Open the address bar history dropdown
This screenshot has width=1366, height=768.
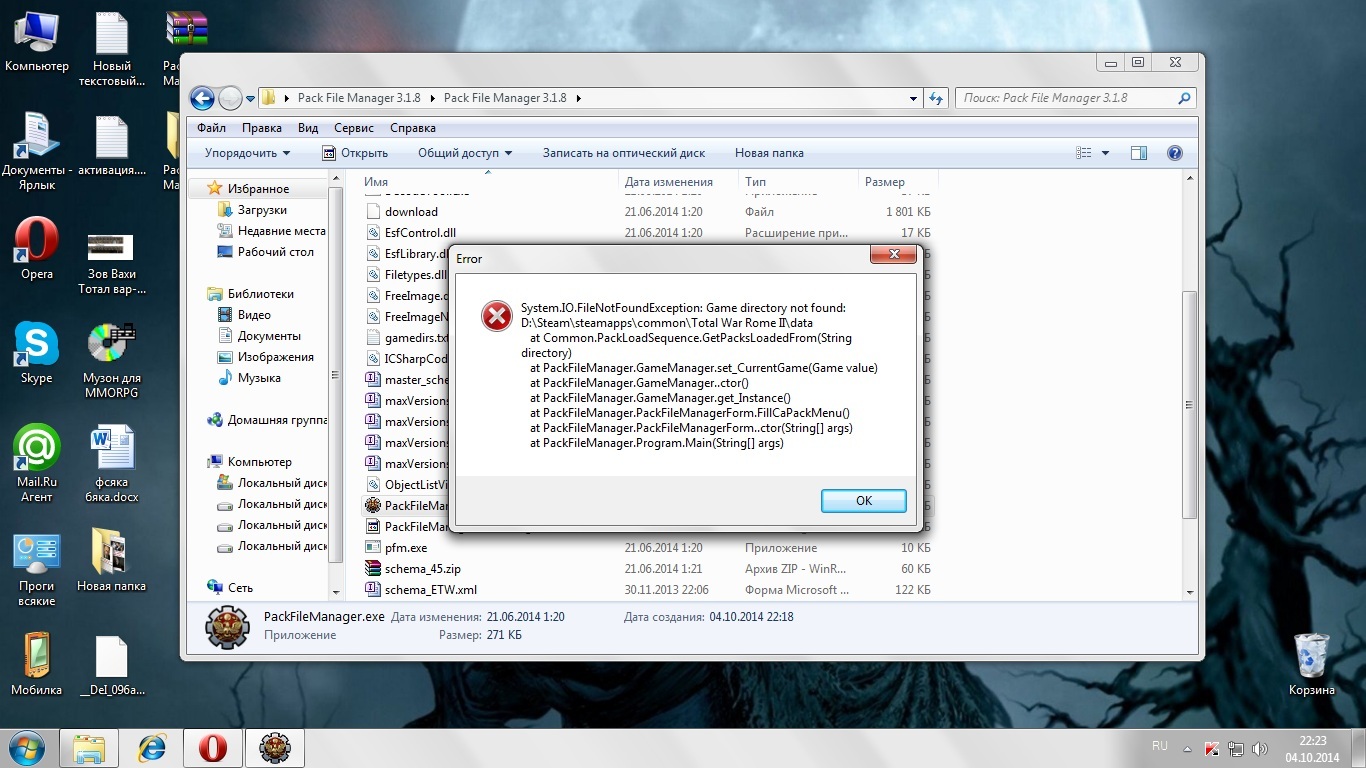pos(913,98)
